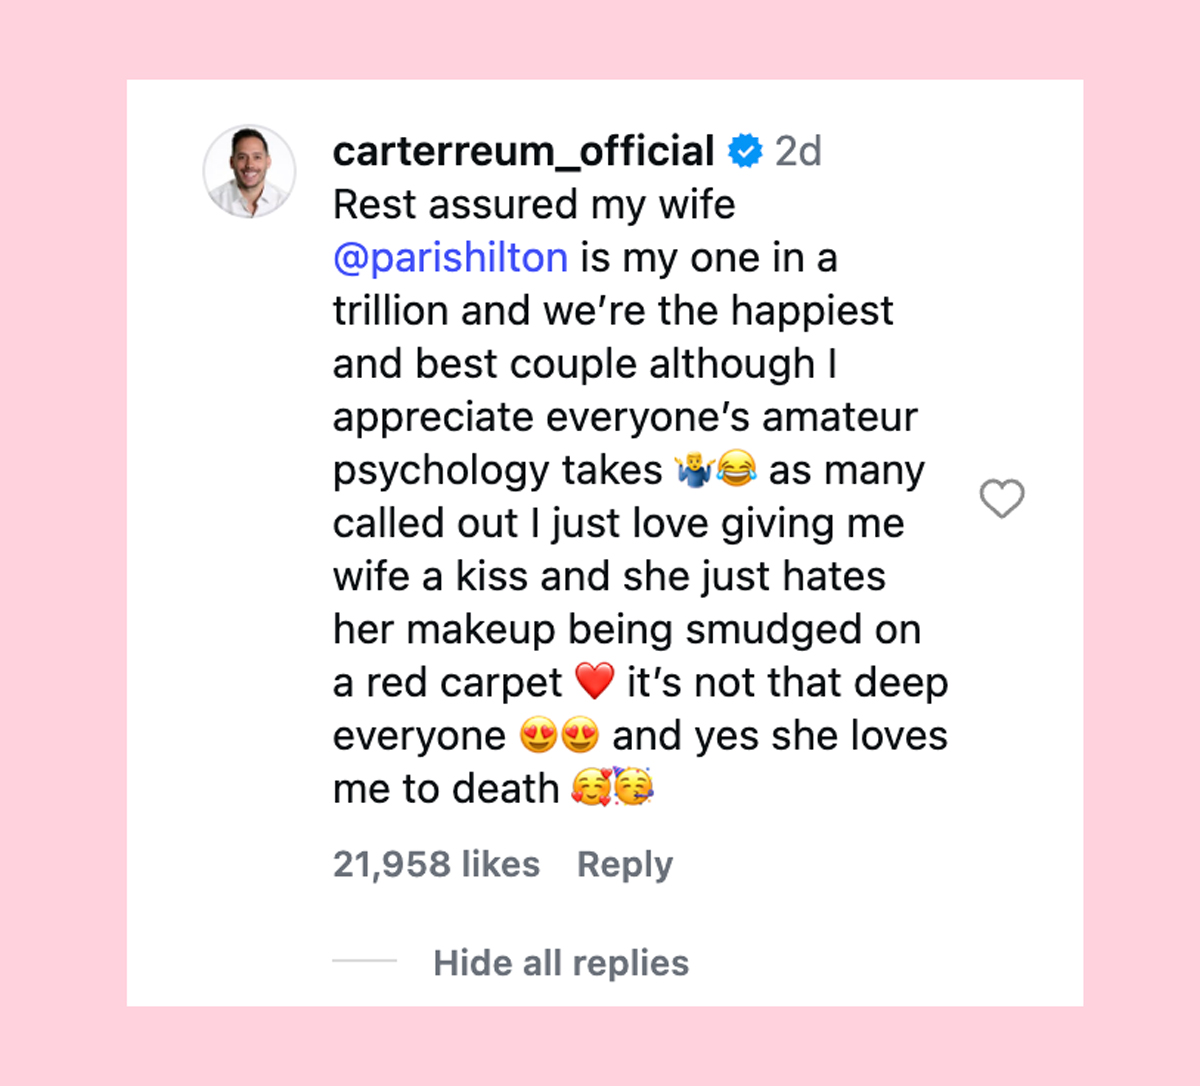Click the laughing-crying emoji after psychology takes
This screenshot has height=1086, width=1200.
point(739,470)
